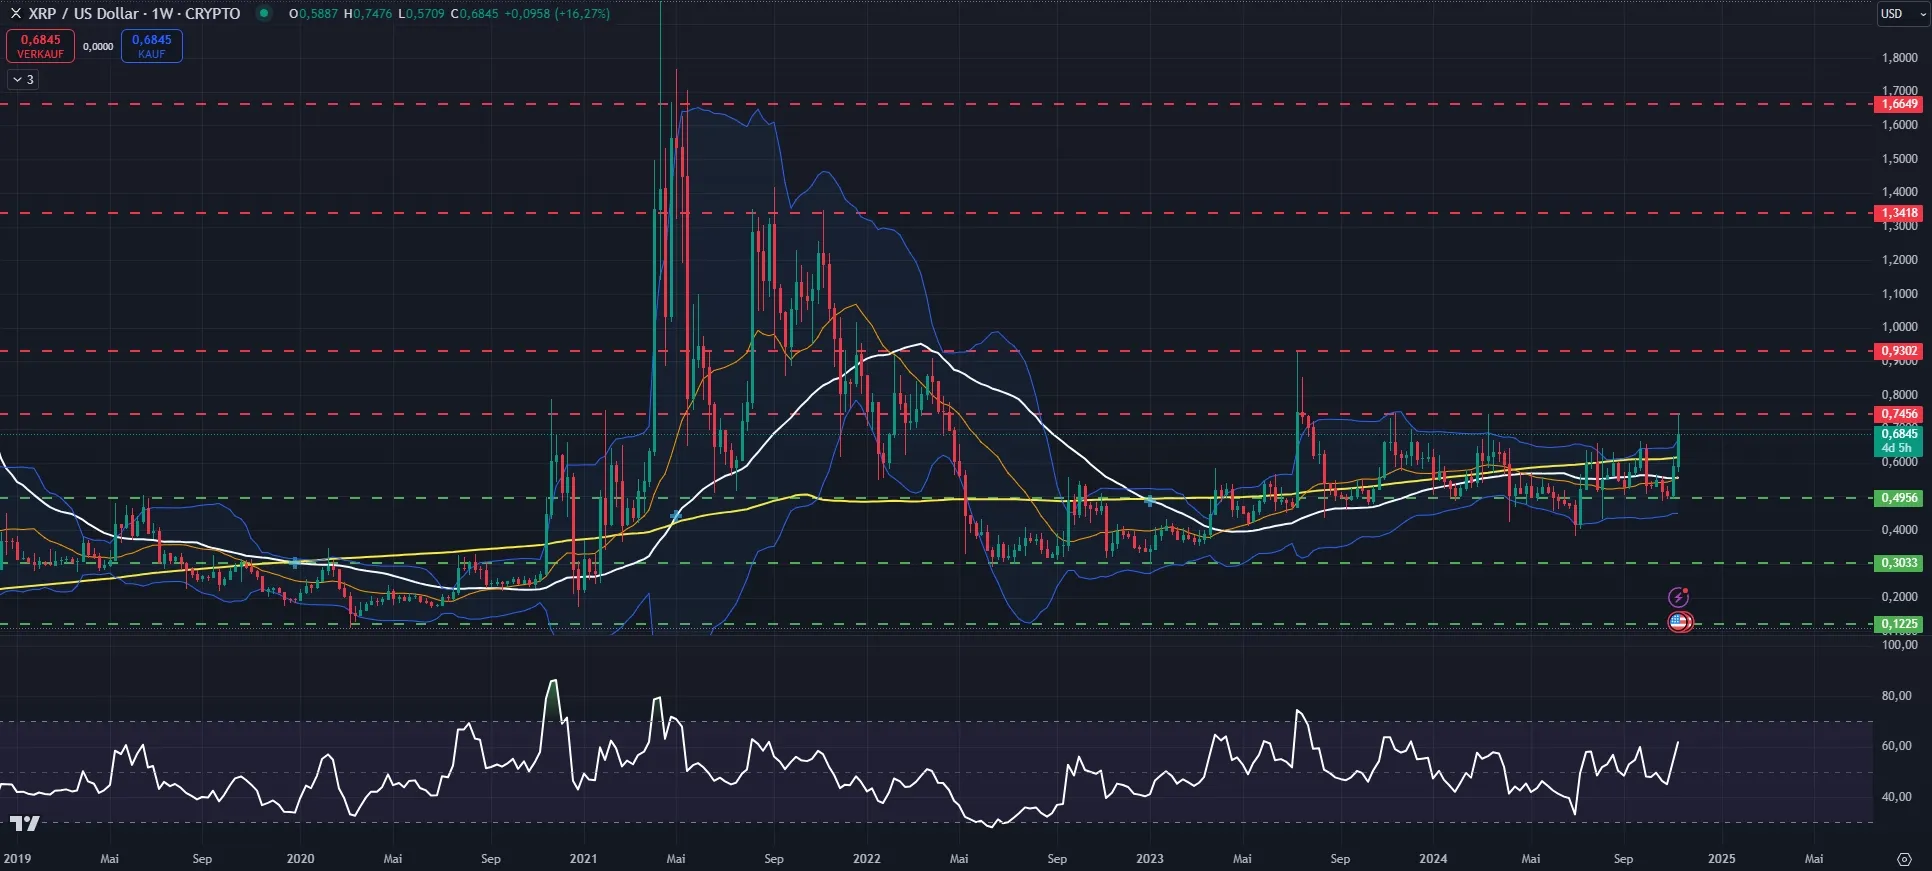Select the 0,9302 red price label
1932x871 pixels.
1899,351
